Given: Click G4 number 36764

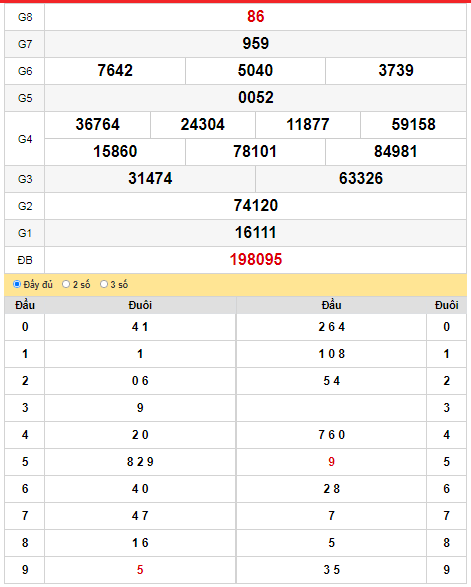Looking at the screenshot, I should pyautogui.click(x=97, y=124).
